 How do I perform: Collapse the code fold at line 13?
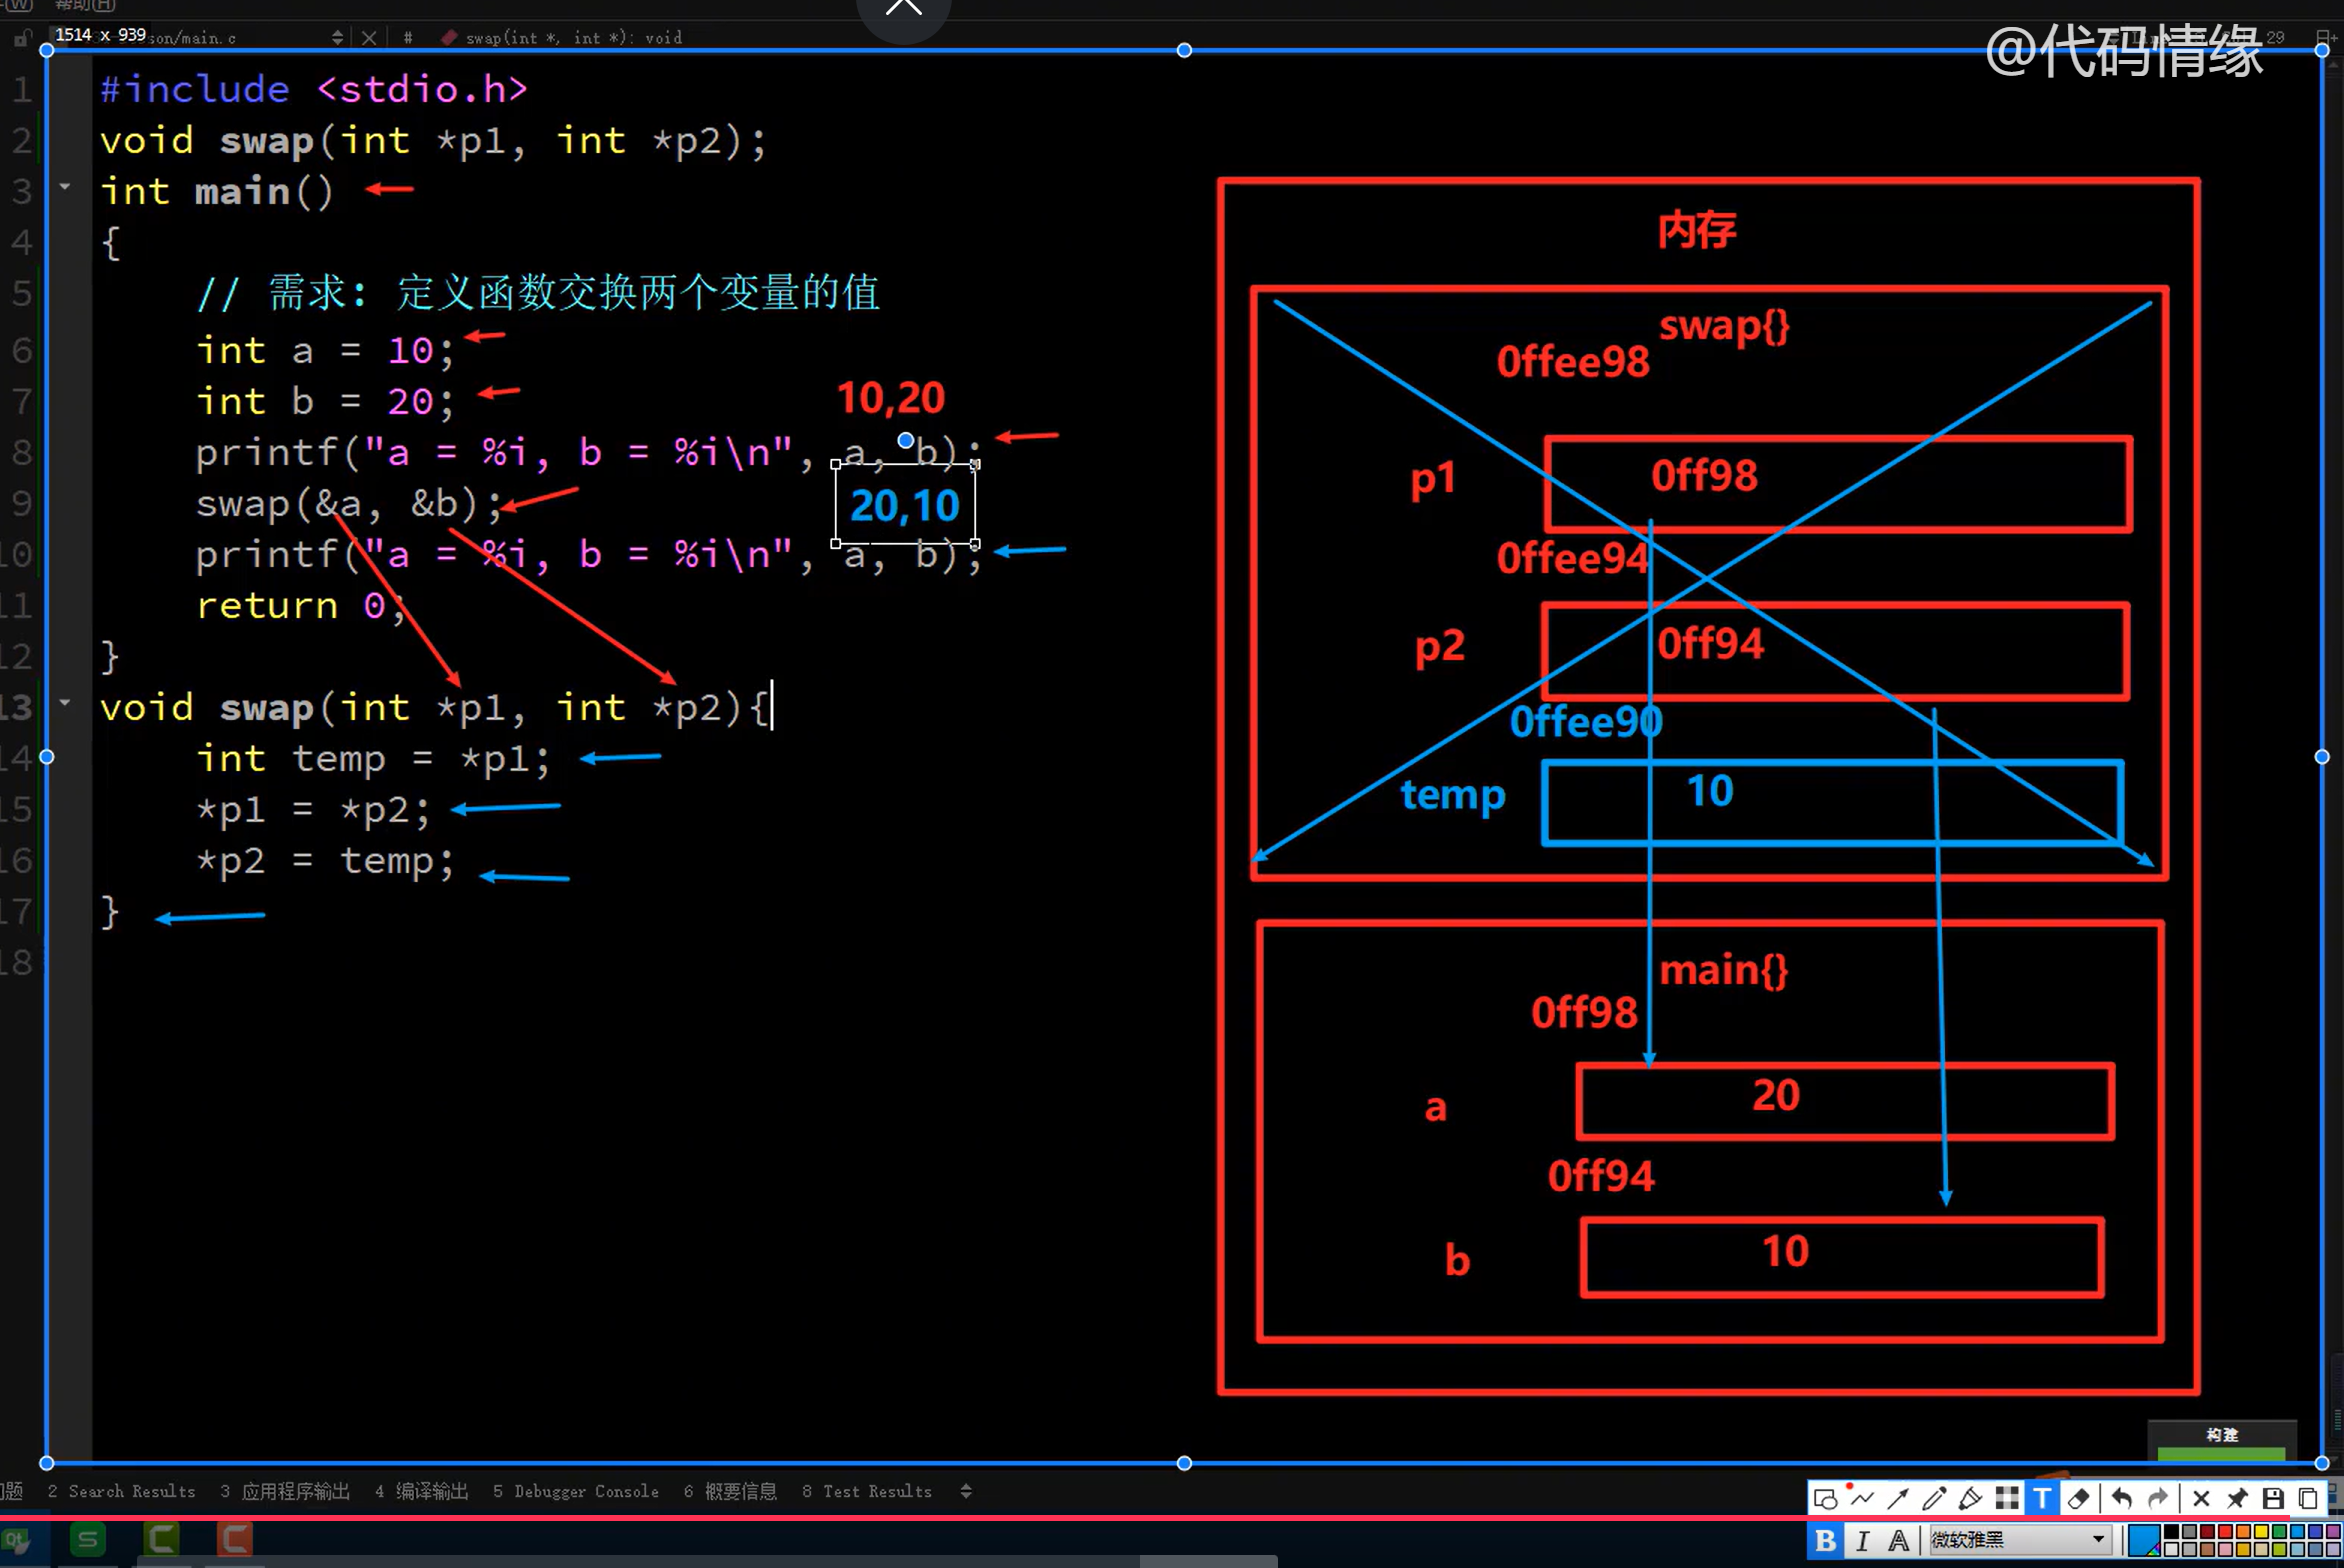[64, 703]
